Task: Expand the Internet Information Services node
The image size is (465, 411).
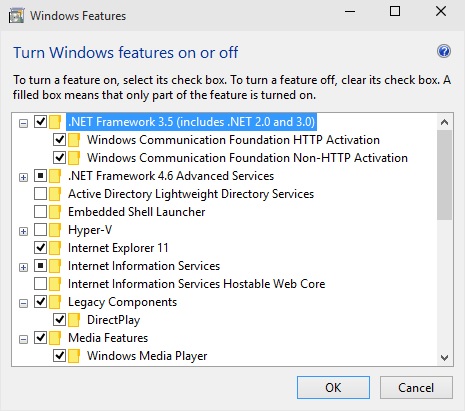Action: pyautogui.click(x=23, y=267)
